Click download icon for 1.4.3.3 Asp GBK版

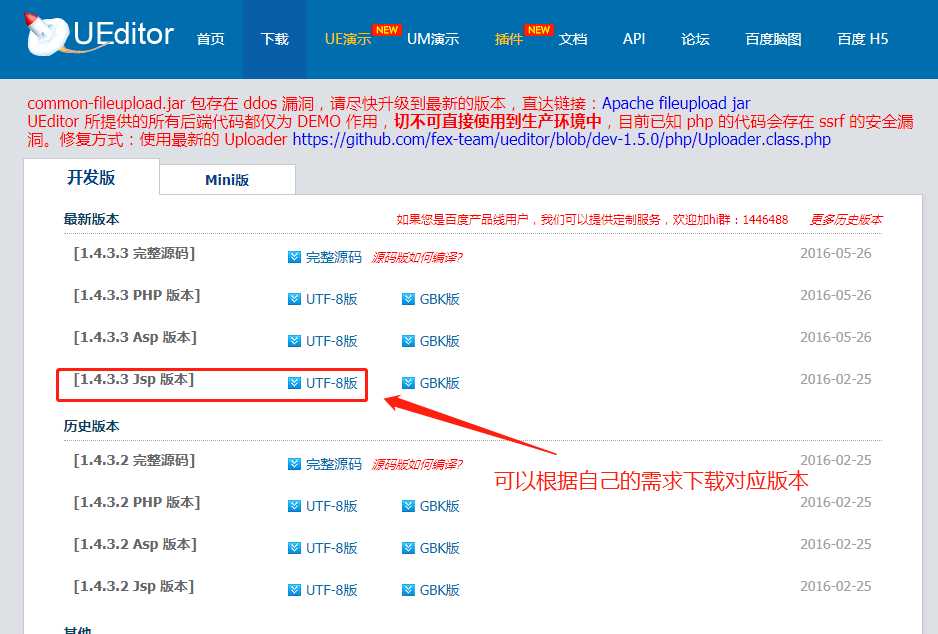(x=408, y=341)
